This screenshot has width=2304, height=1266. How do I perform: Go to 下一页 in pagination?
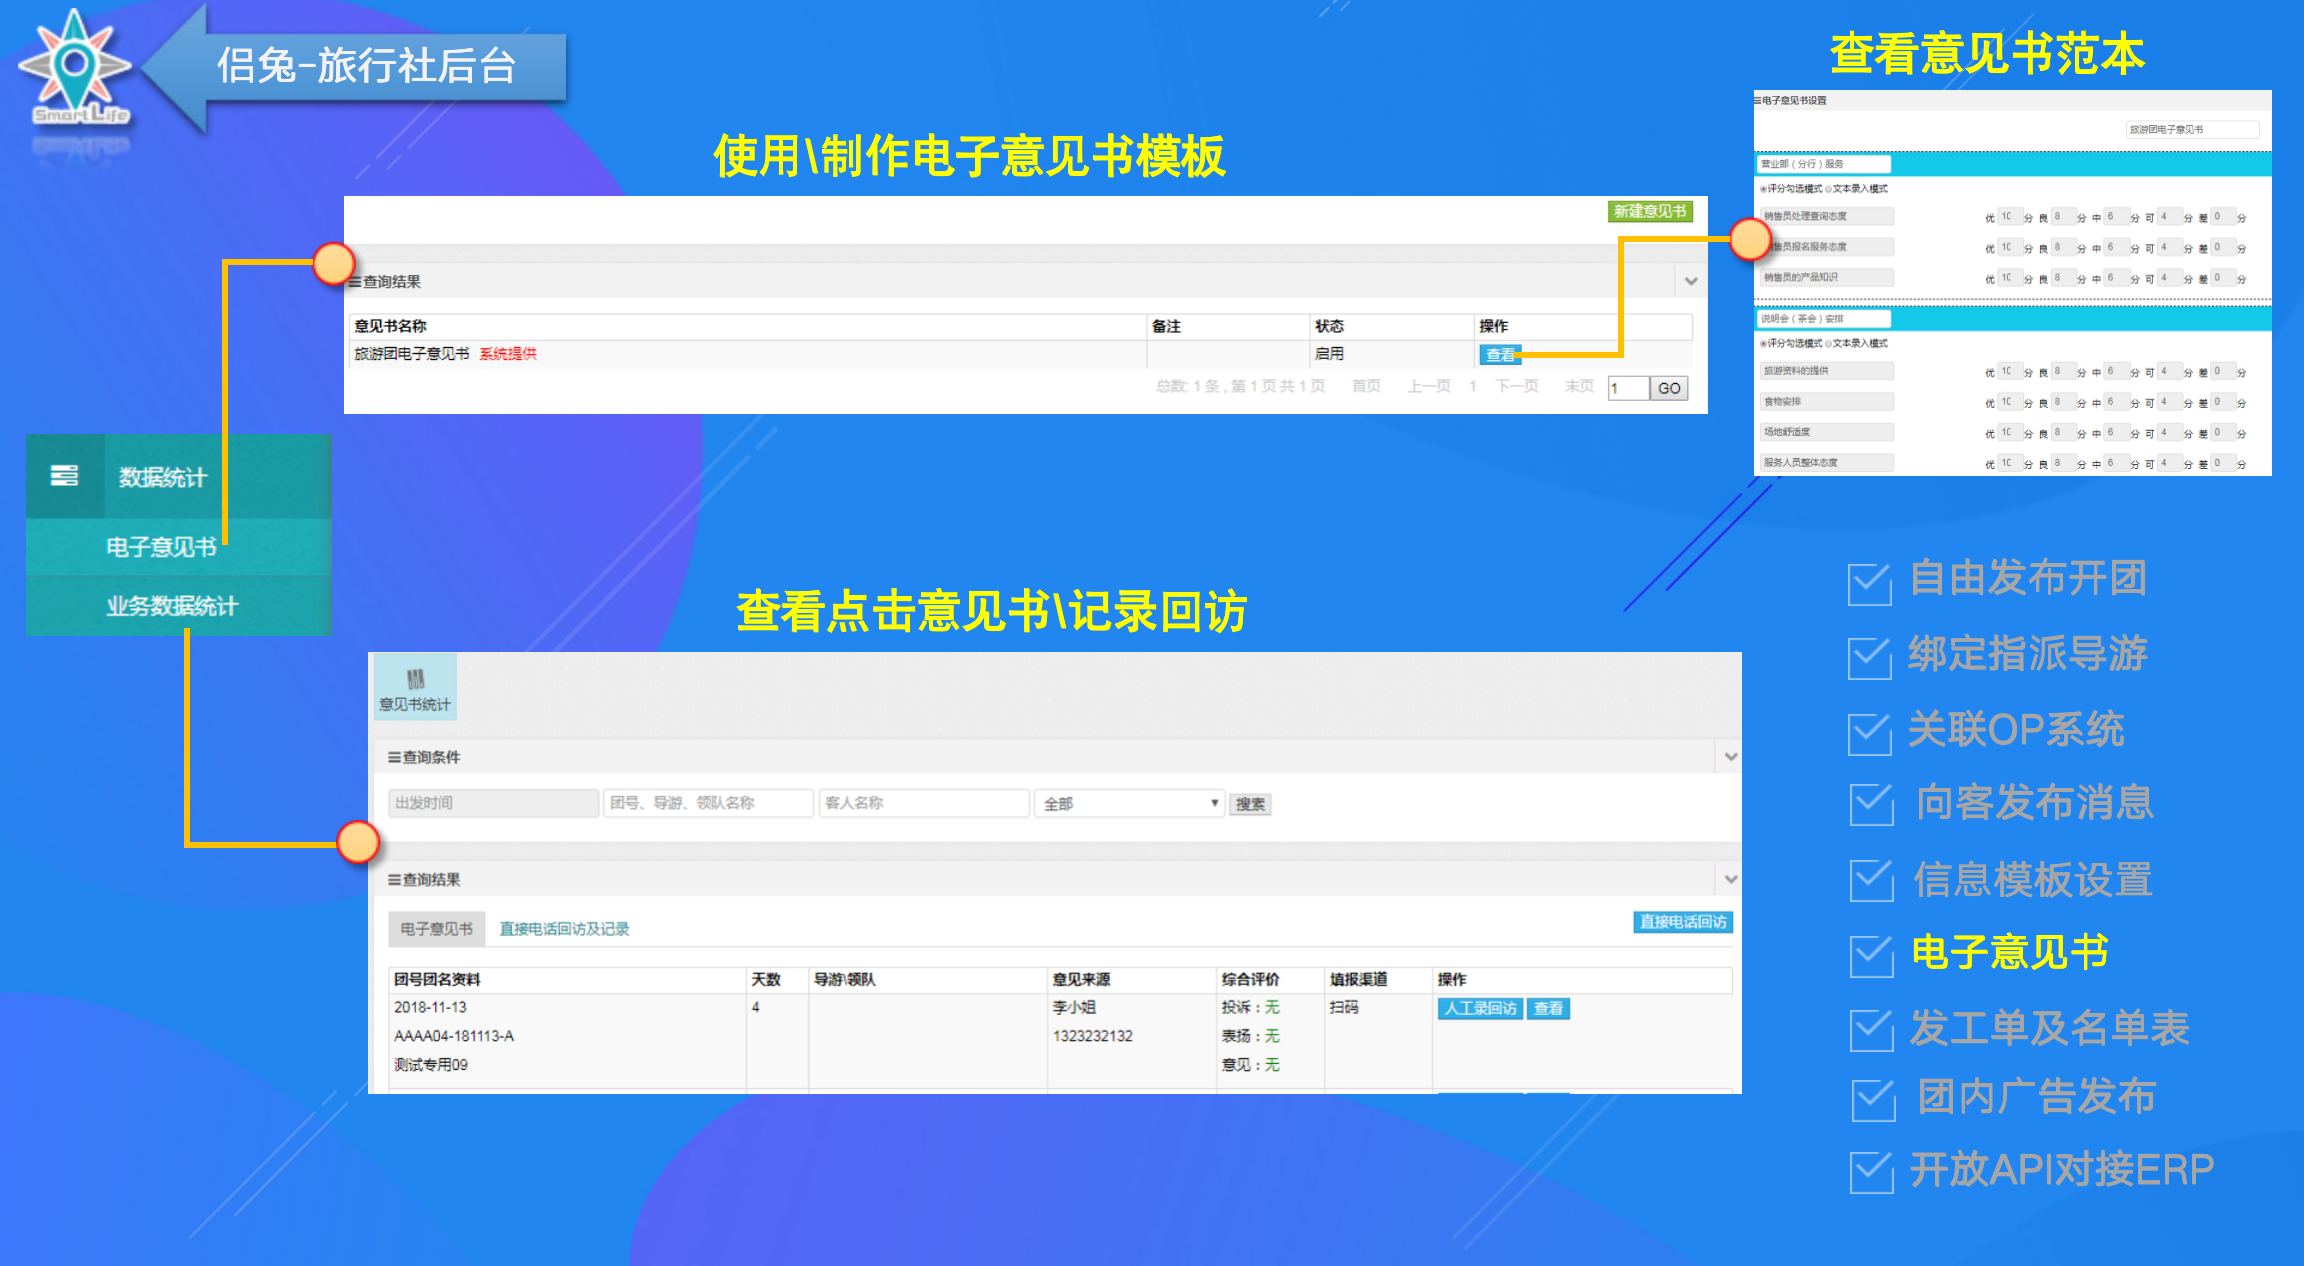tap(1517, 386)
